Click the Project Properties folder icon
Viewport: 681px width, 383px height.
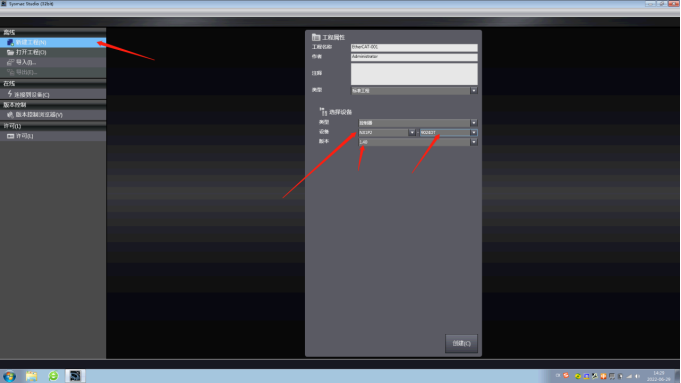click(x=316, y=37)
